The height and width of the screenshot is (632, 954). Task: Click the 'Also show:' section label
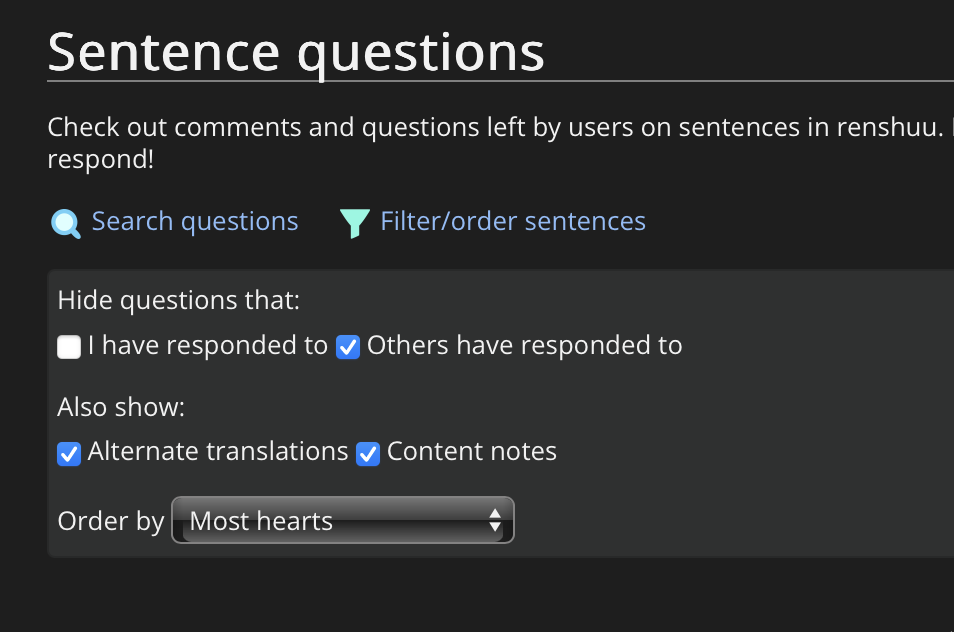click(121, 407)
